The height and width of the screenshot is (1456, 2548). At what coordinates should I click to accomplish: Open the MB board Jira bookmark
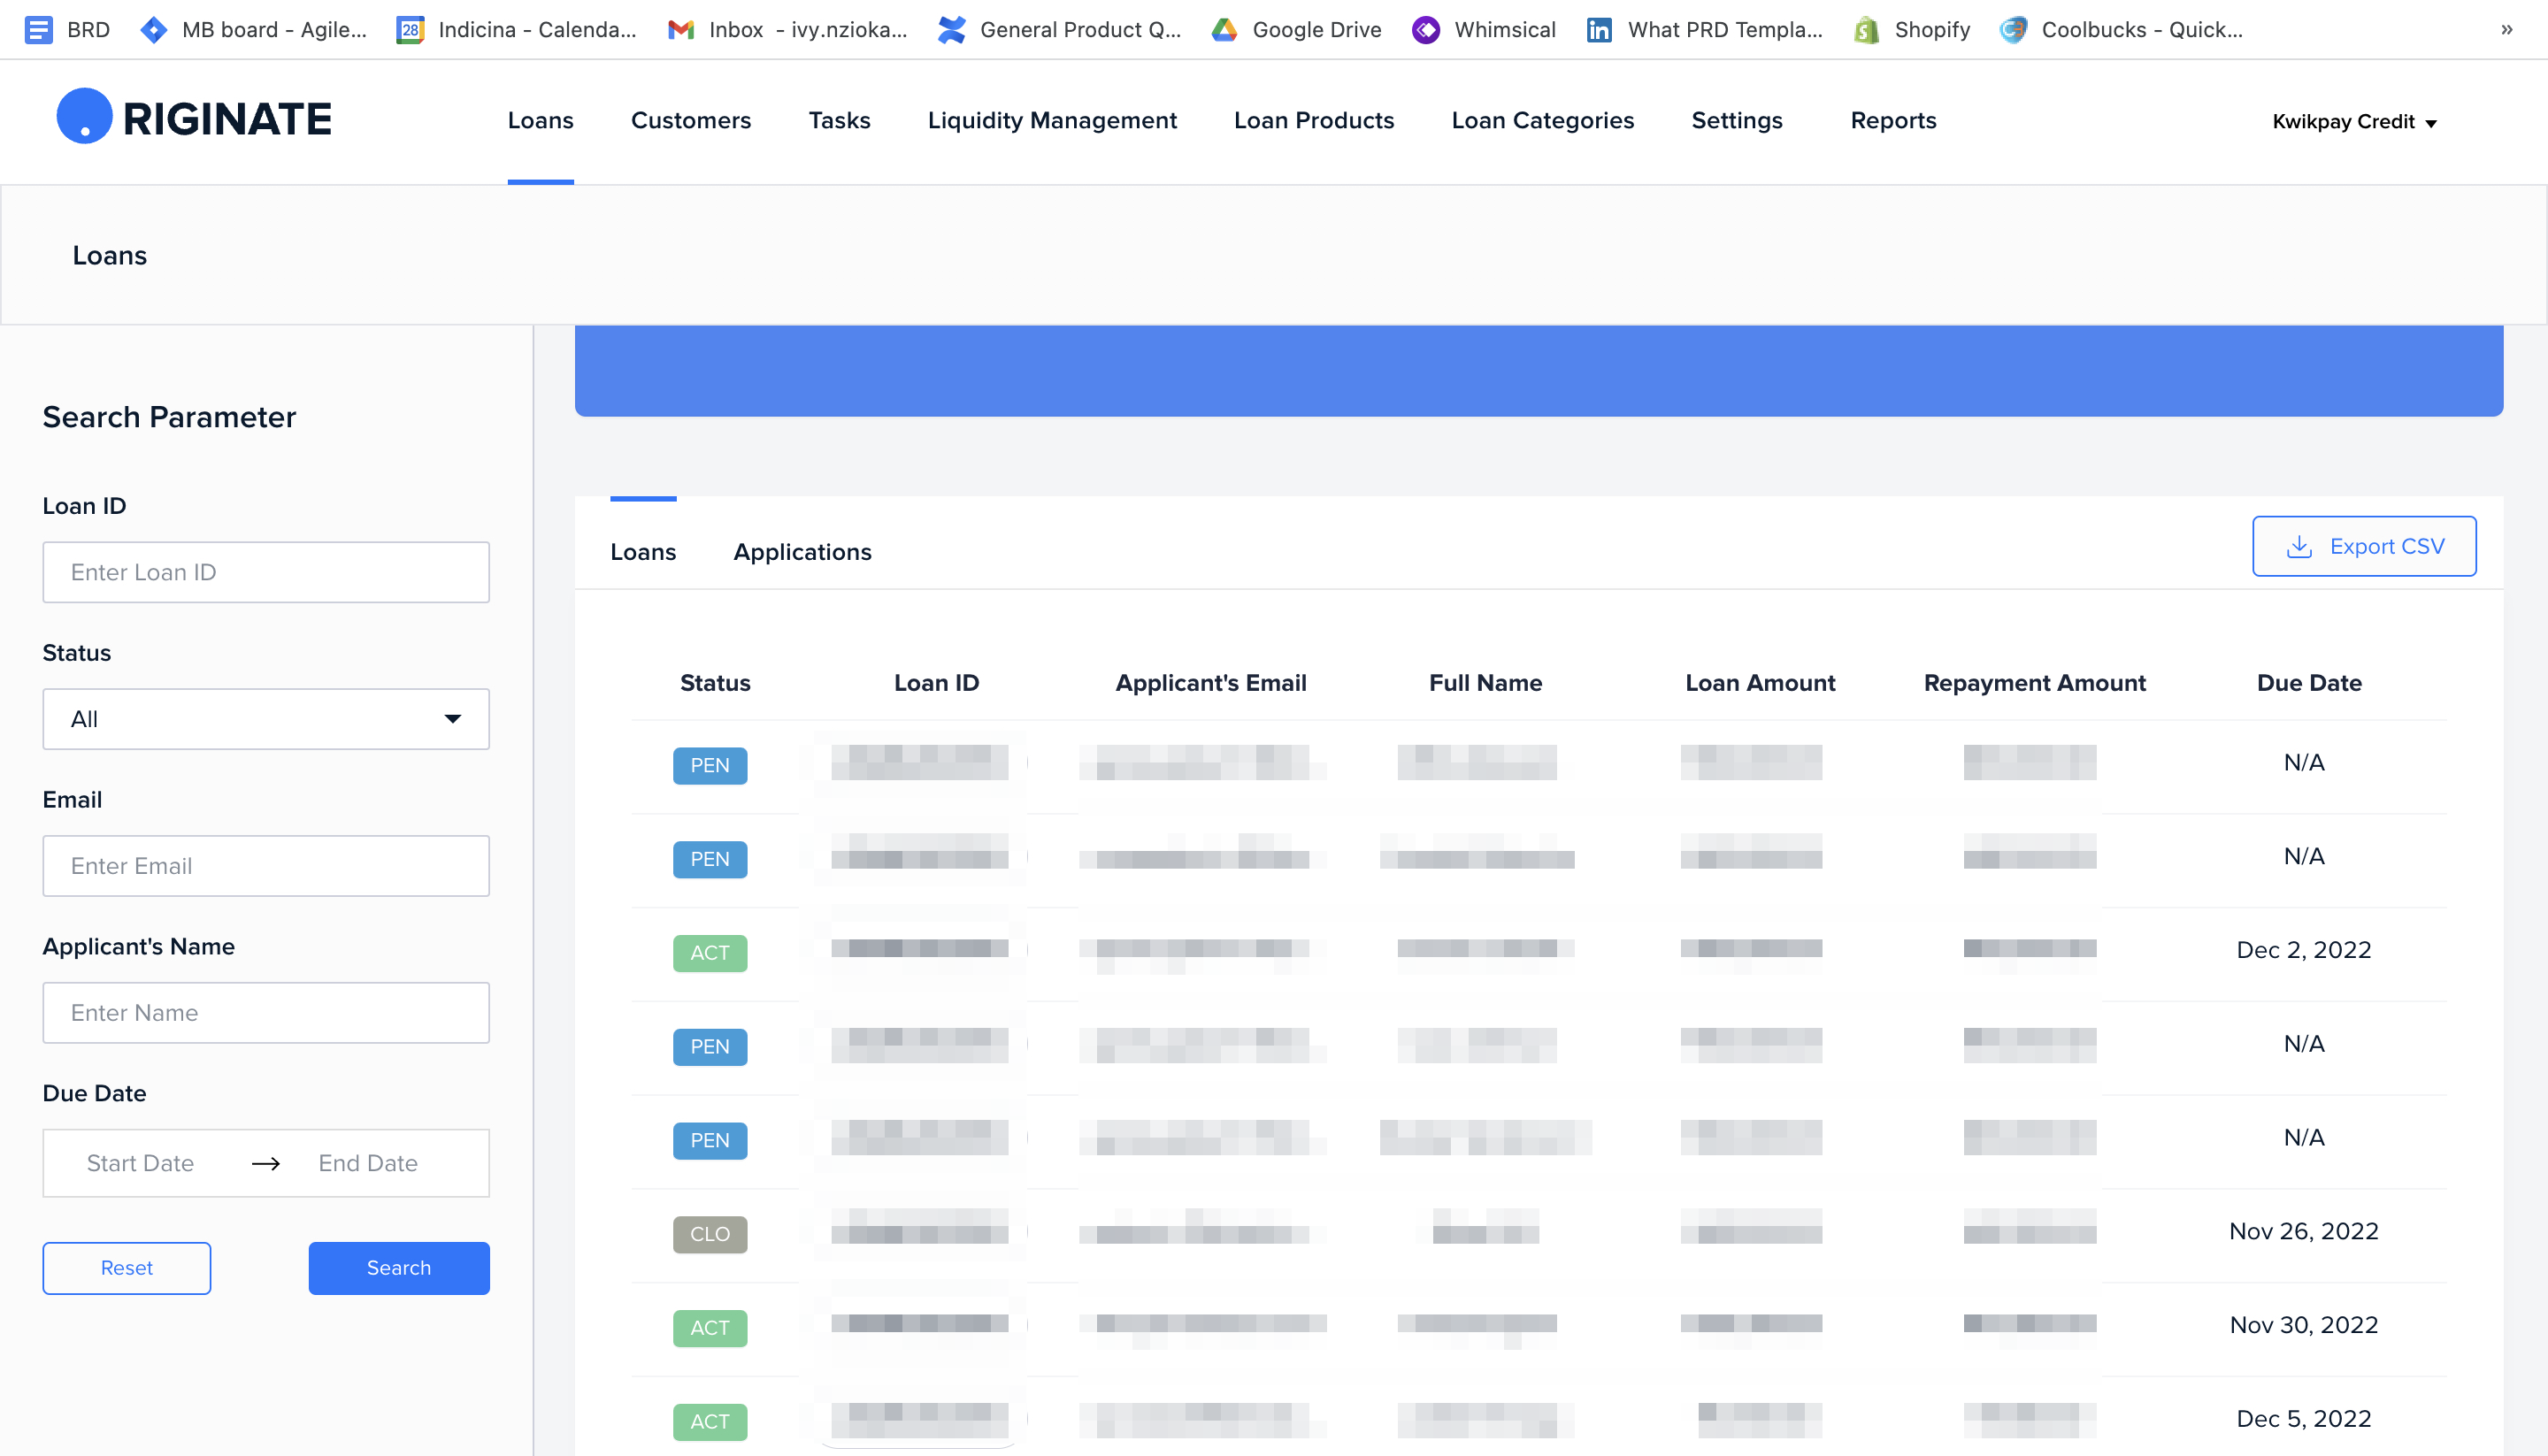(x=254, y=30)
